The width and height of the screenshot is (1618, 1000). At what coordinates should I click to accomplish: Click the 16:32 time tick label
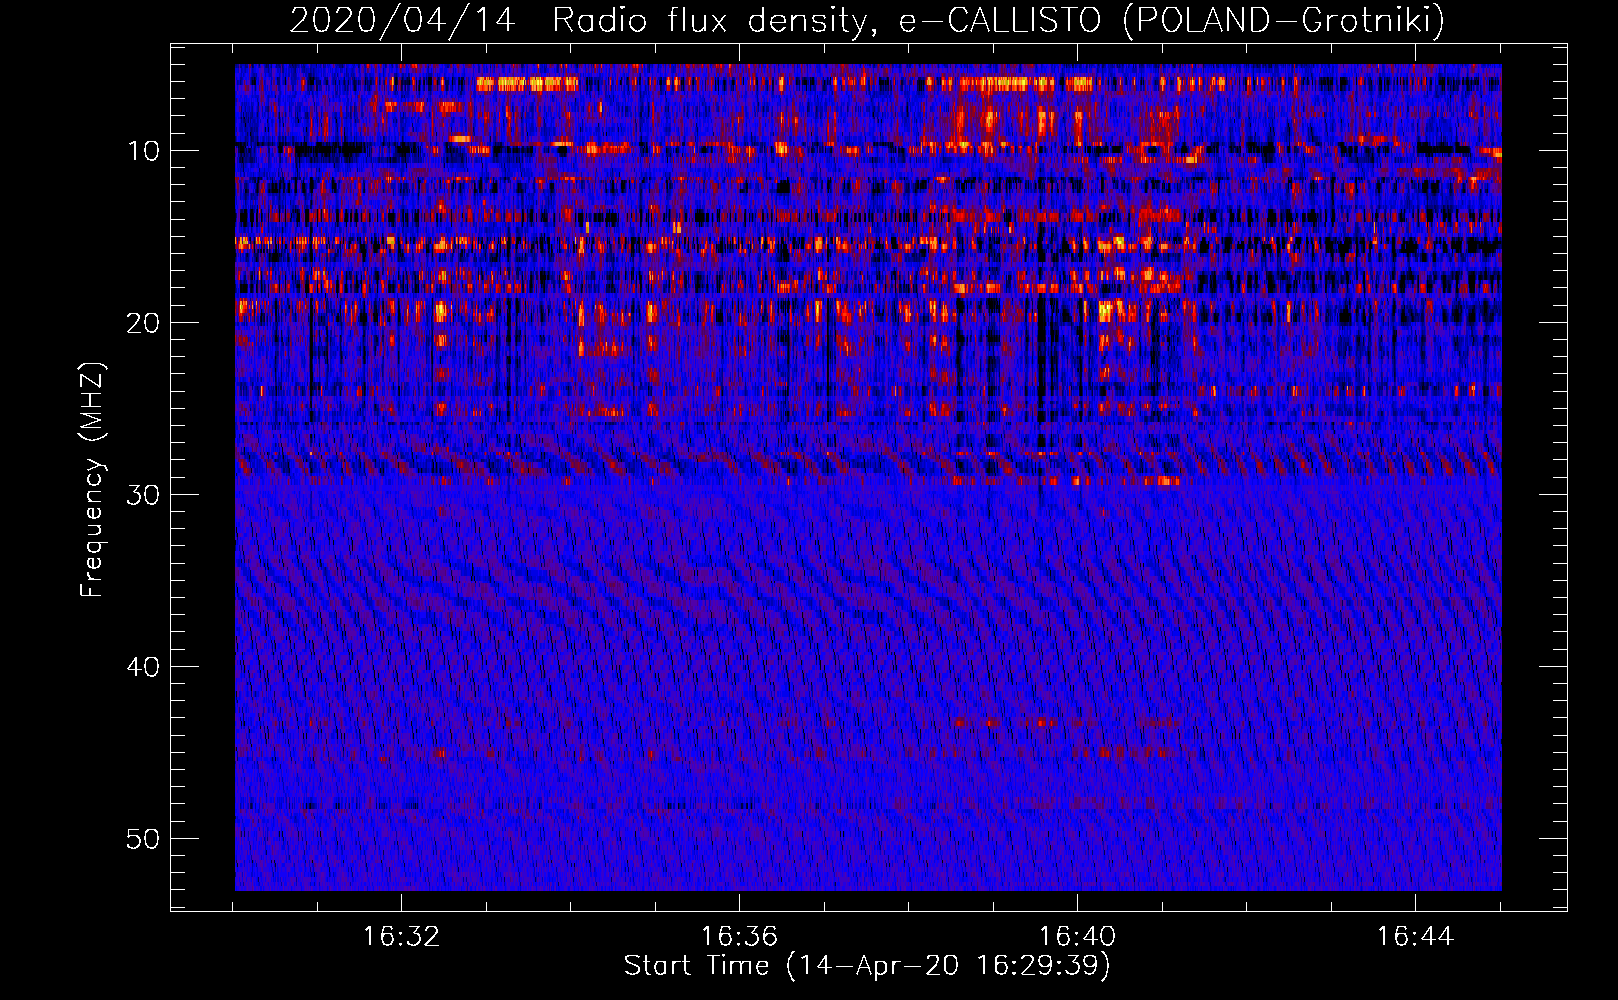coord(401,937)
